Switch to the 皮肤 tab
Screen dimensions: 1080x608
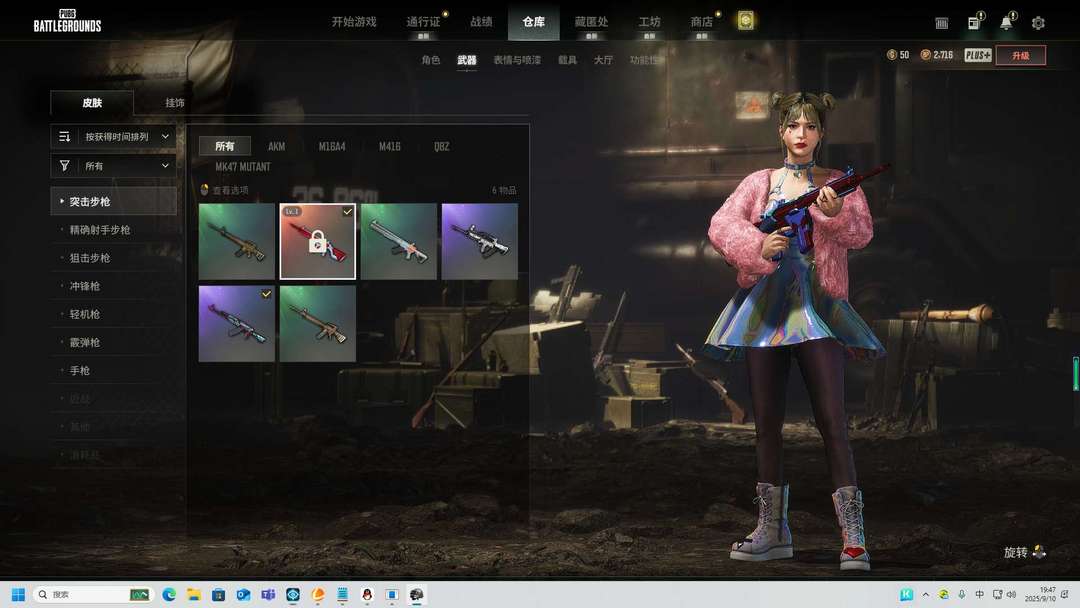coord(92,103)
